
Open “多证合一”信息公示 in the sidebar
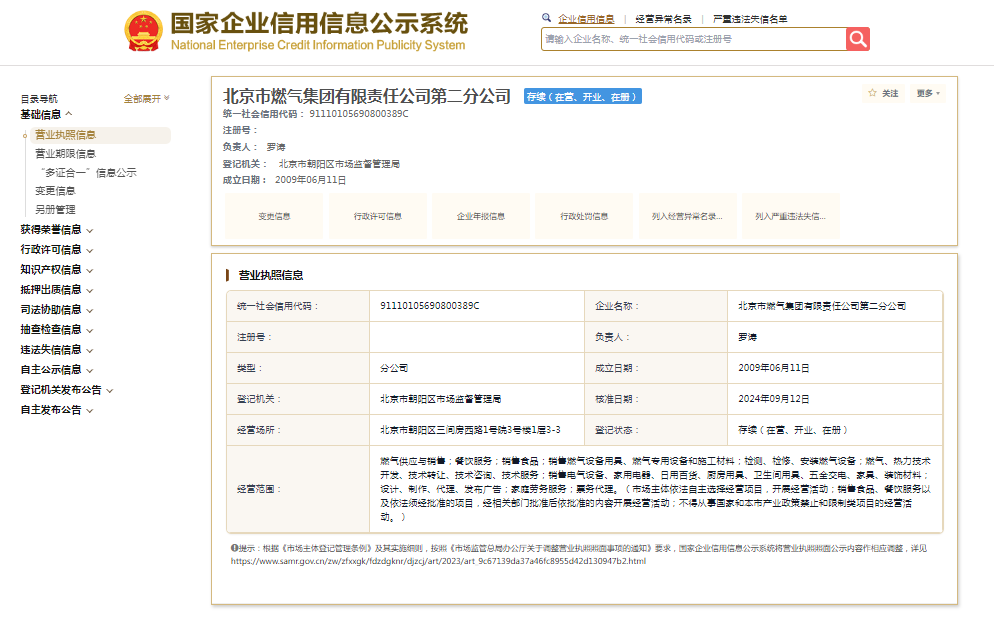tap(85, 173)
